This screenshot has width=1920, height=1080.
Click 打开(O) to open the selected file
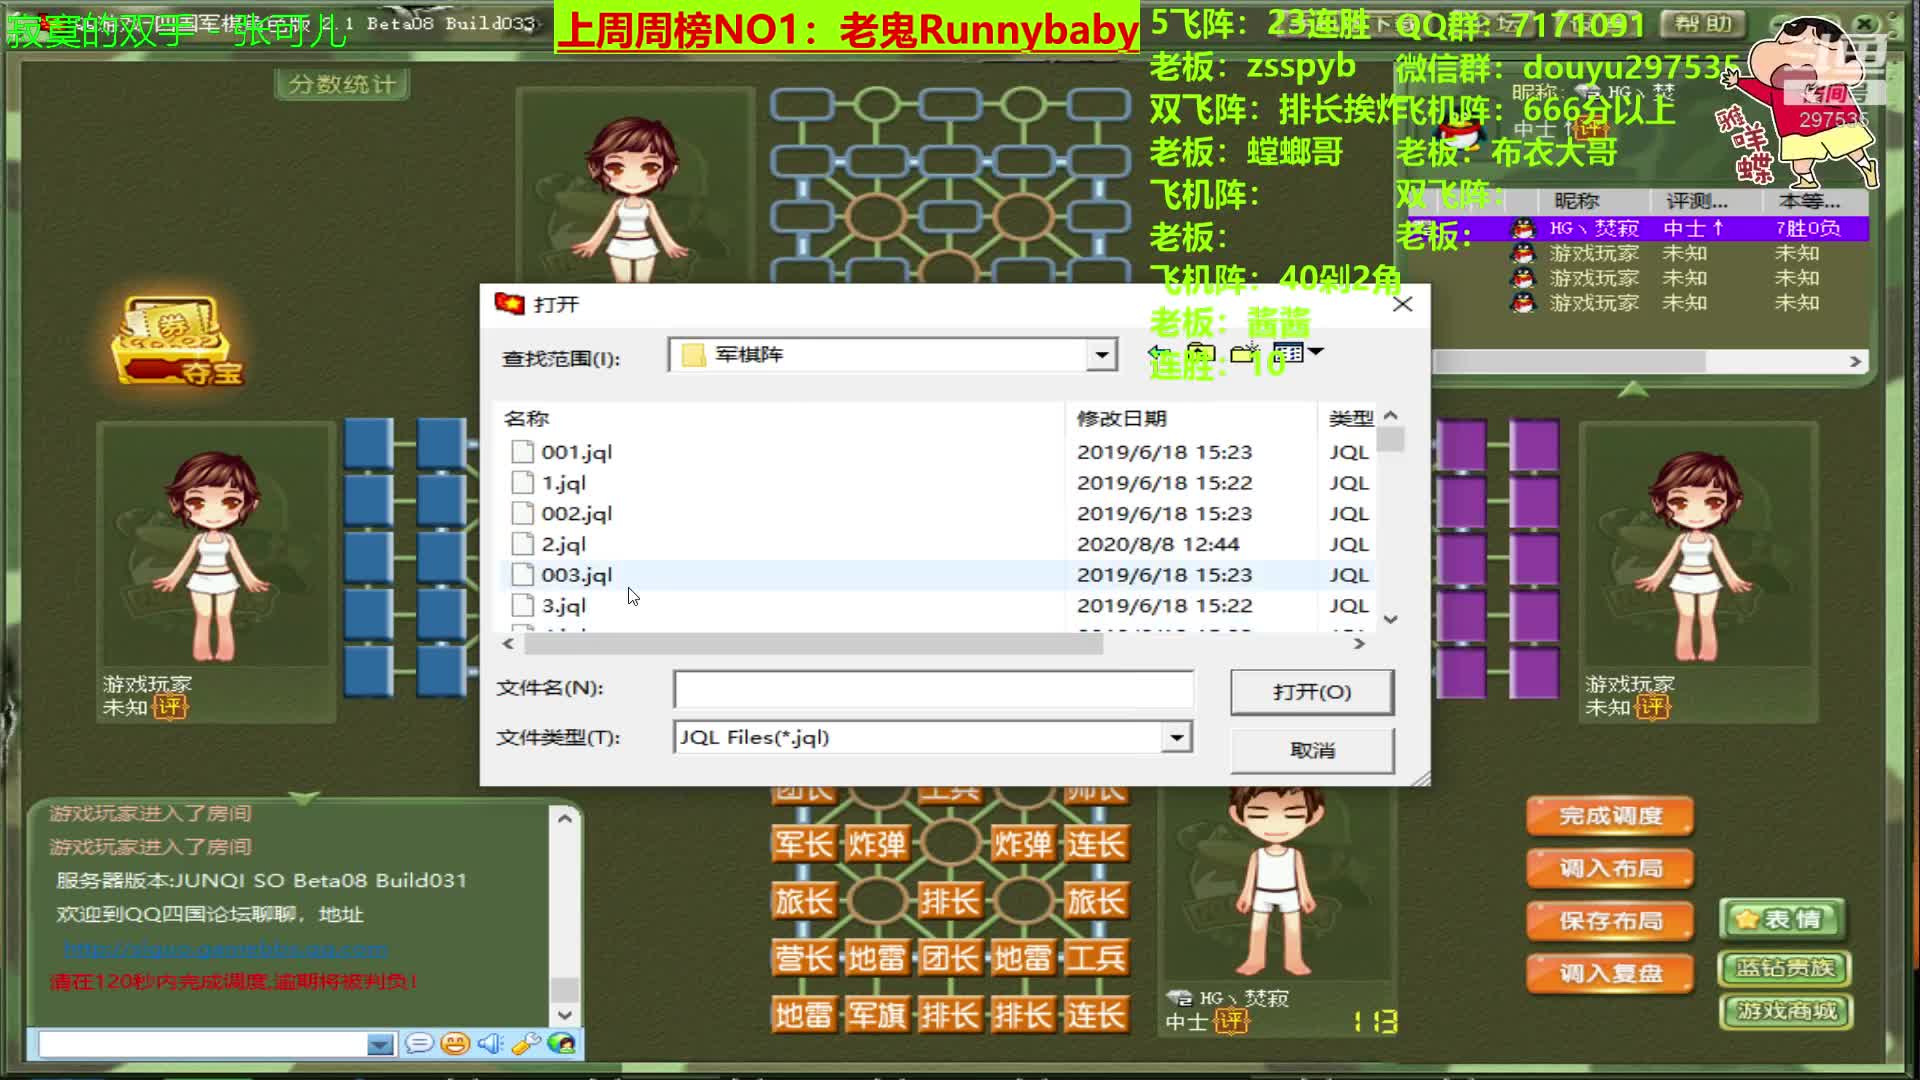(1311, 691)
